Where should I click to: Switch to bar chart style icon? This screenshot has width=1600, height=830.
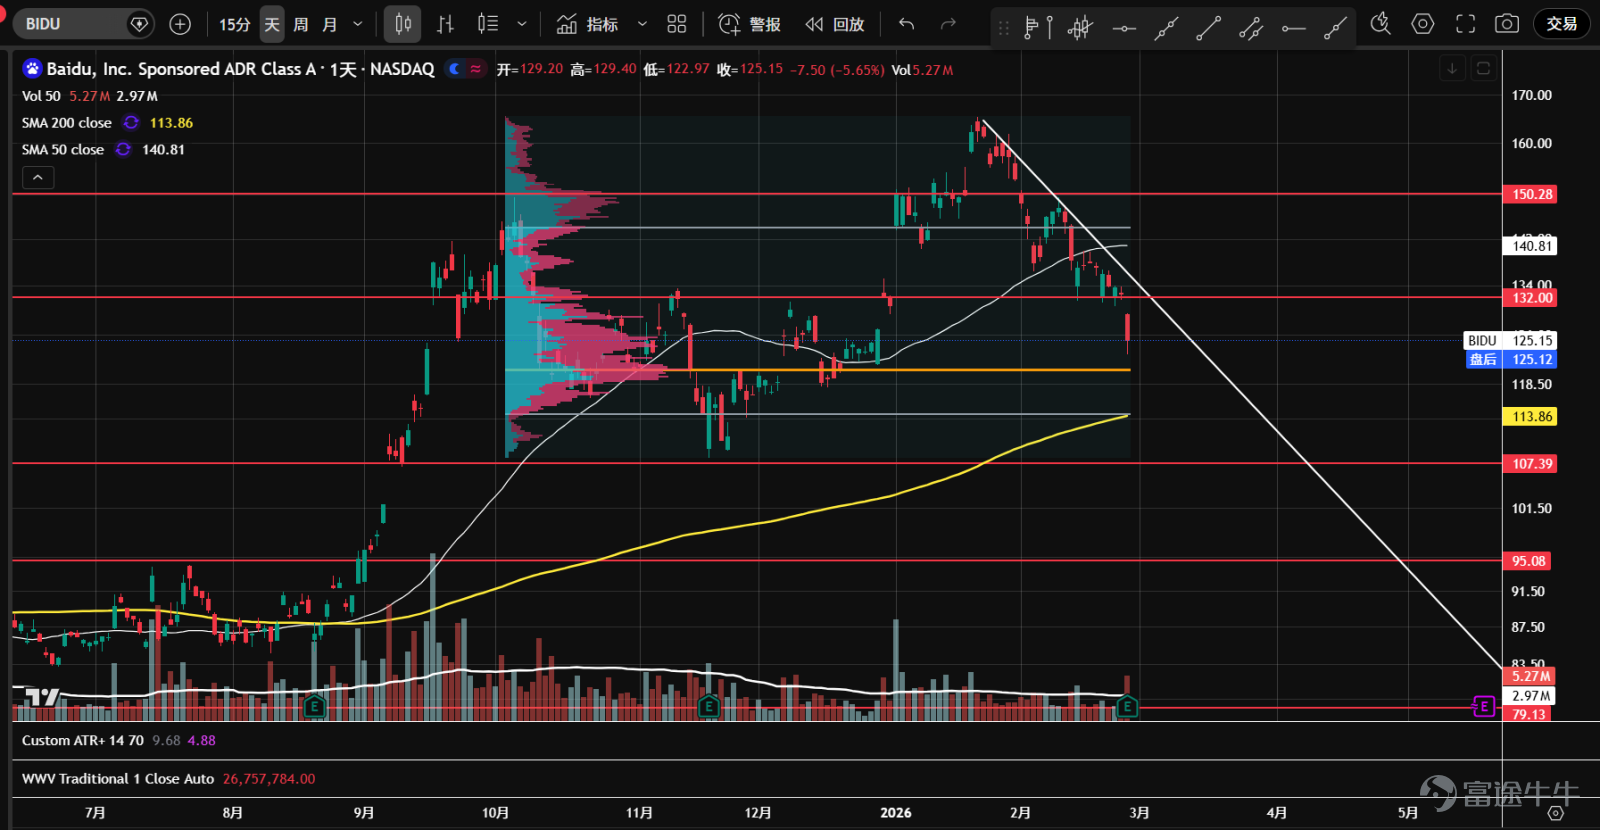446,24
